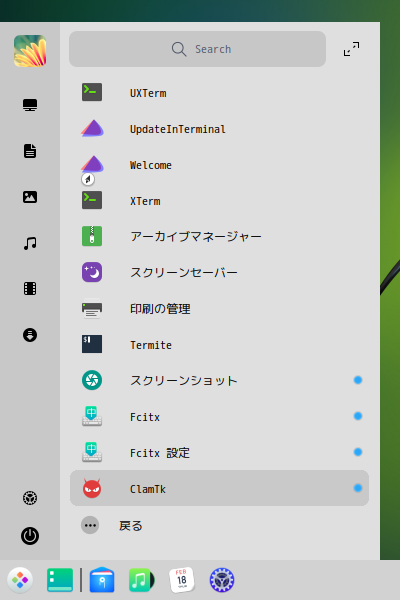Launch UpdateInTerminal from the app list
This screenshot has height=600, width=400.
pos(219,129)
